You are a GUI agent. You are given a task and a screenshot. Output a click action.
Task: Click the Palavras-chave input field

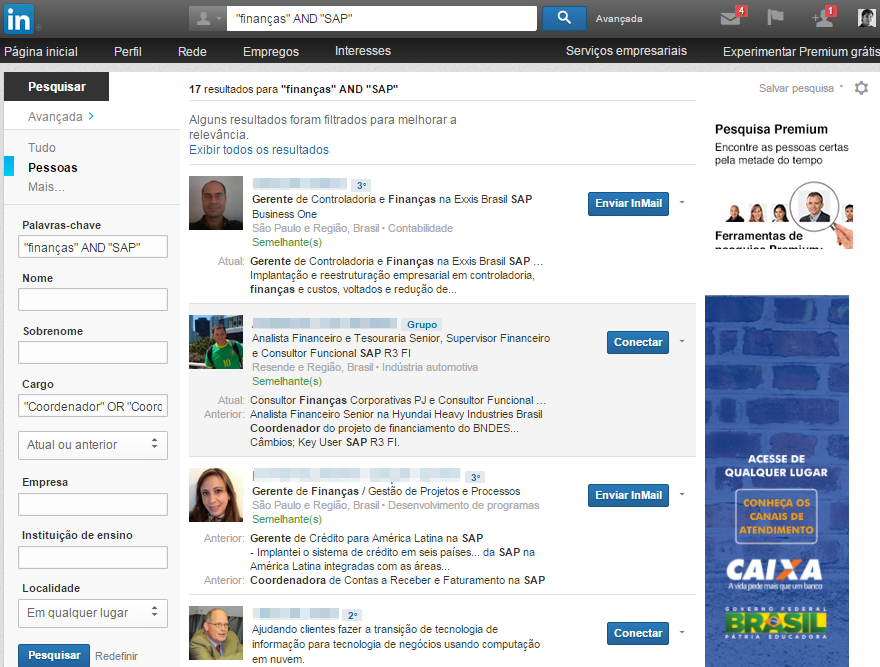pyautogui.click(x=93, y=246)
